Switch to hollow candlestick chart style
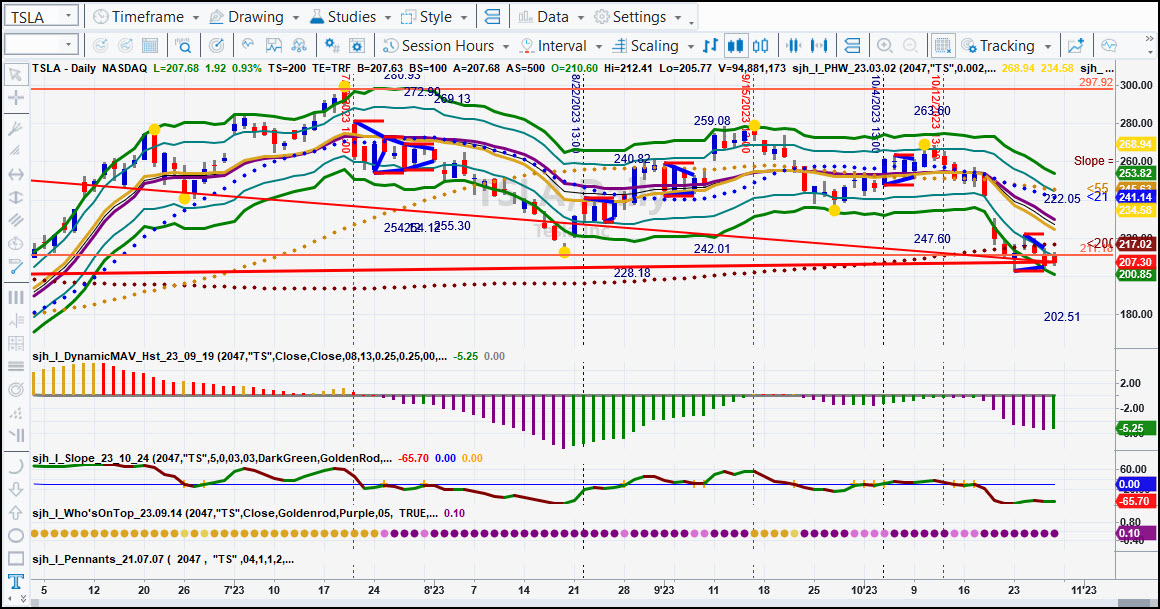Screen dimensions: 1160x609 click(761, 45)
